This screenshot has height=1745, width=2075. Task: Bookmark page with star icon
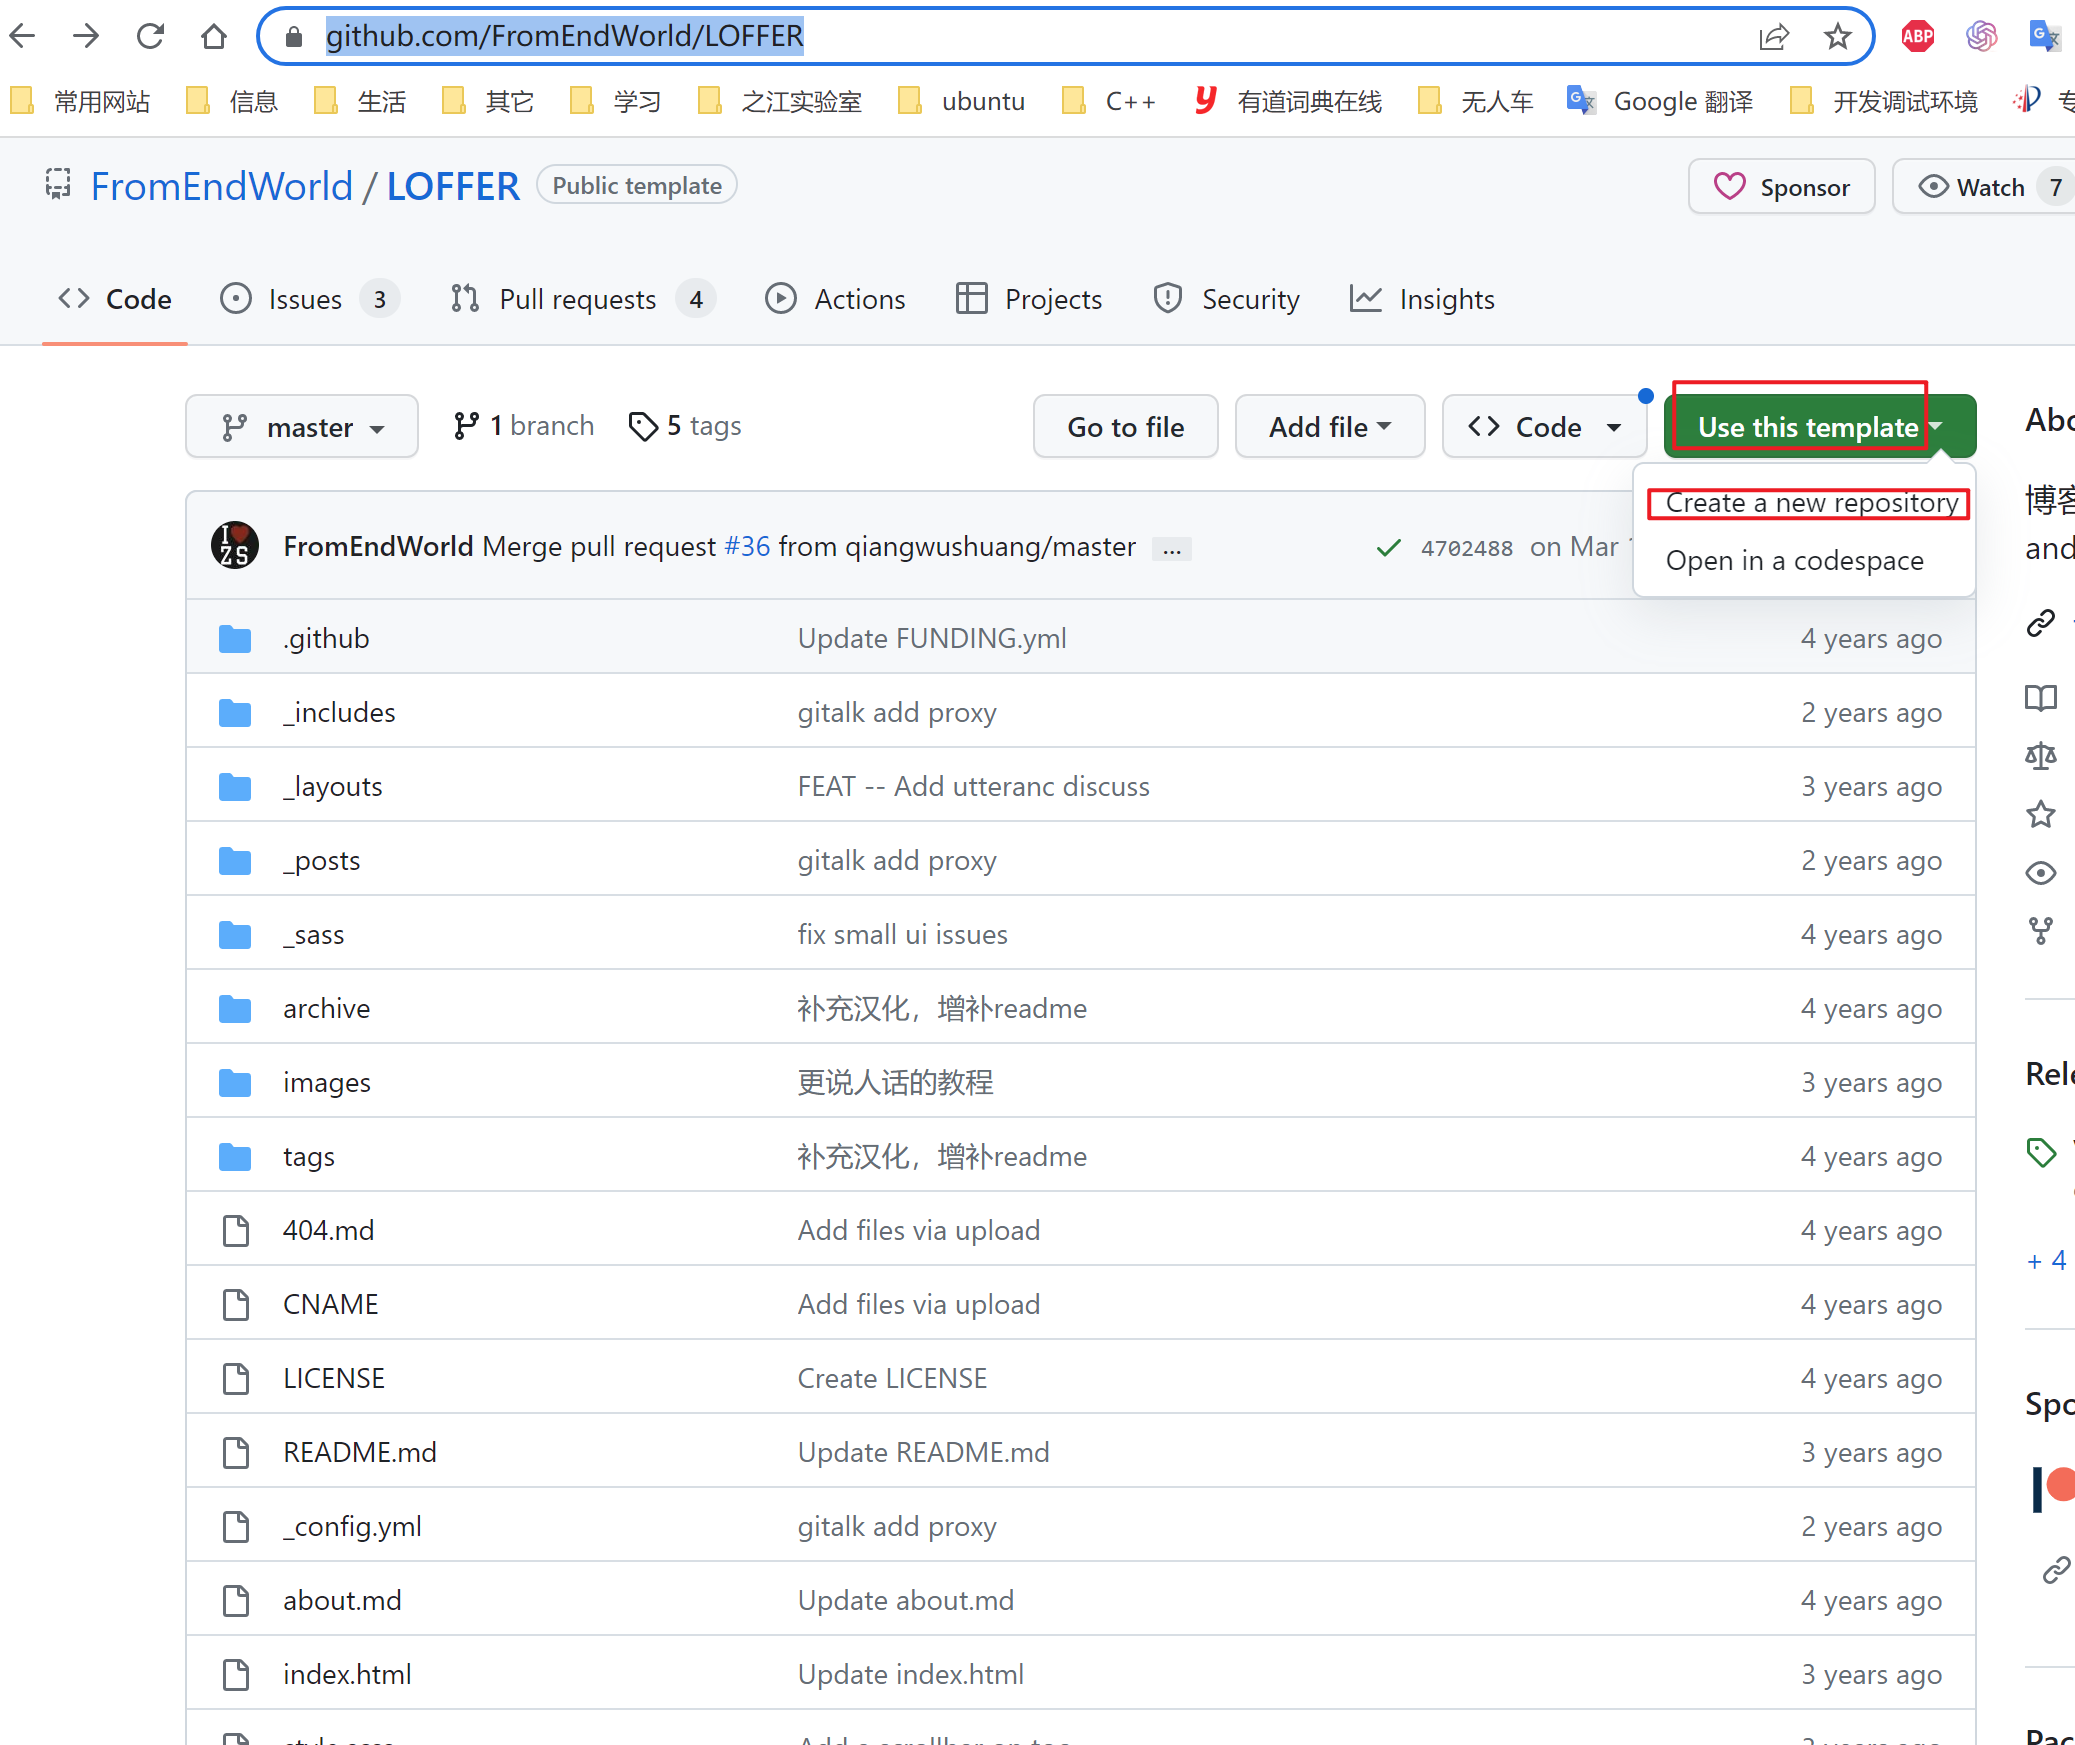pyautogui.click(x=1837, y=37)
